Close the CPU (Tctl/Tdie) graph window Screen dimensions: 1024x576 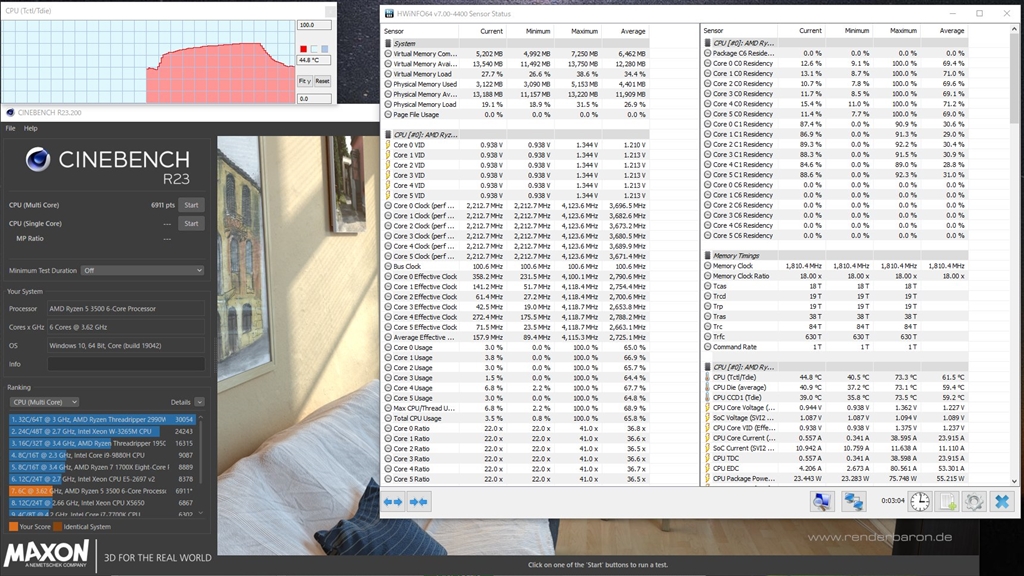coord(330,11)
